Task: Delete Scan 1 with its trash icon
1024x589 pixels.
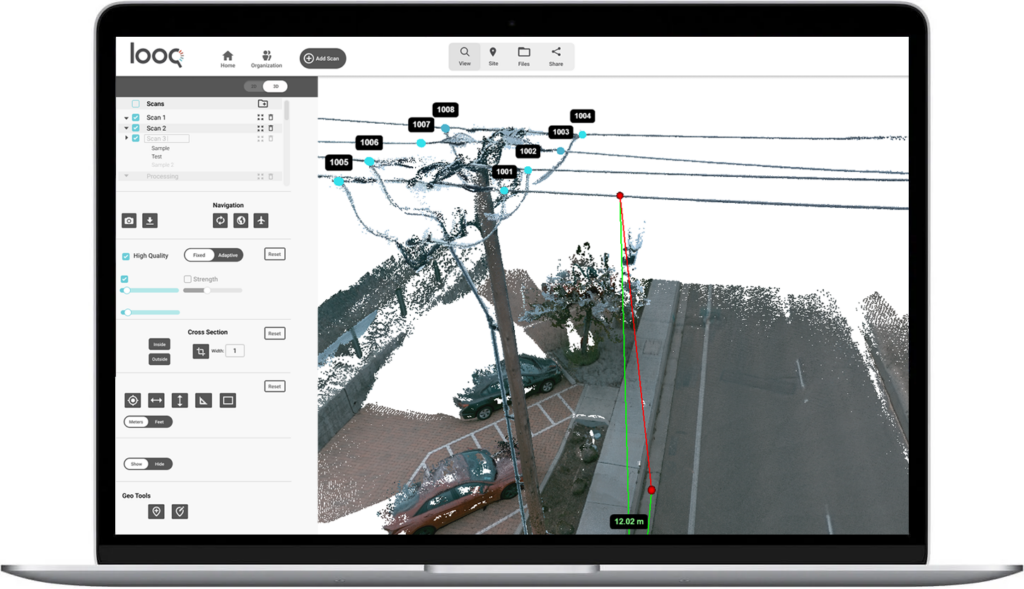Action: [270, 117]
